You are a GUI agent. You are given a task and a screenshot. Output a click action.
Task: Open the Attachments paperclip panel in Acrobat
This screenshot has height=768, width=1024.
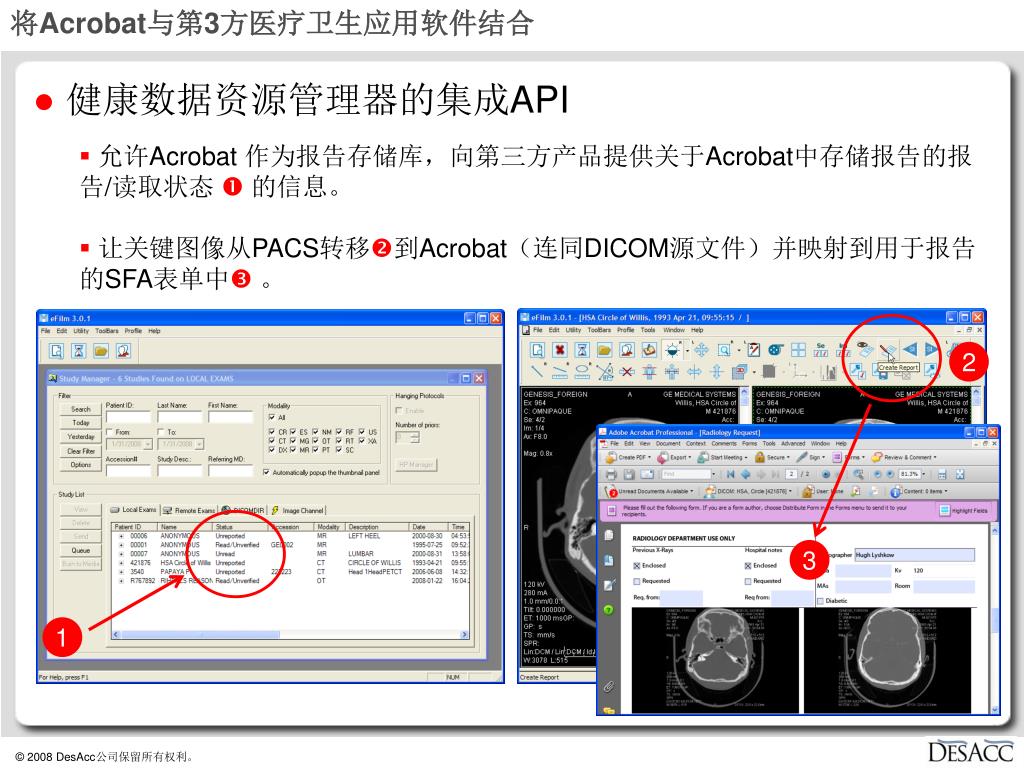[609, 686]
